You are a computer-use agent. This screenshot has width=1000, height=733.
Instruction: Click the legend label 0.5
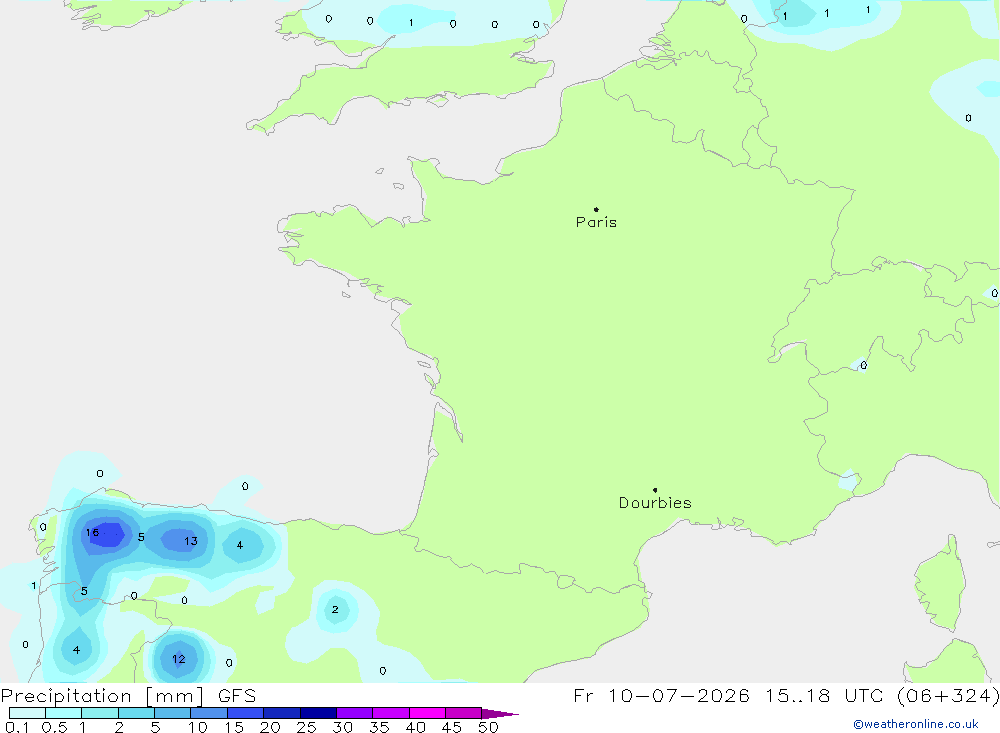[x=54, y=727]
